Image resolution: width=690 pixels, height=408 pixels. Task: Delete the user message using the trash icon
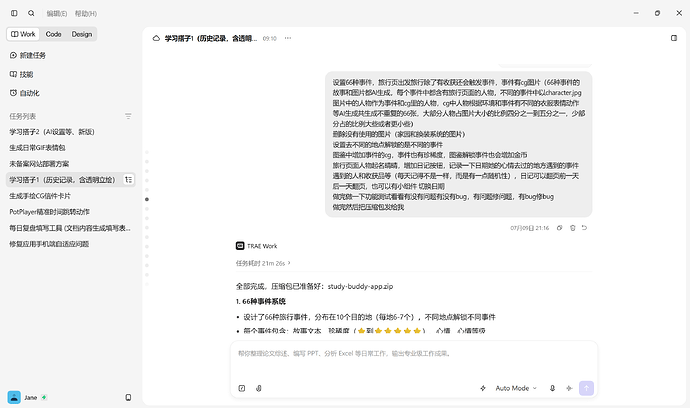(573, 228)
